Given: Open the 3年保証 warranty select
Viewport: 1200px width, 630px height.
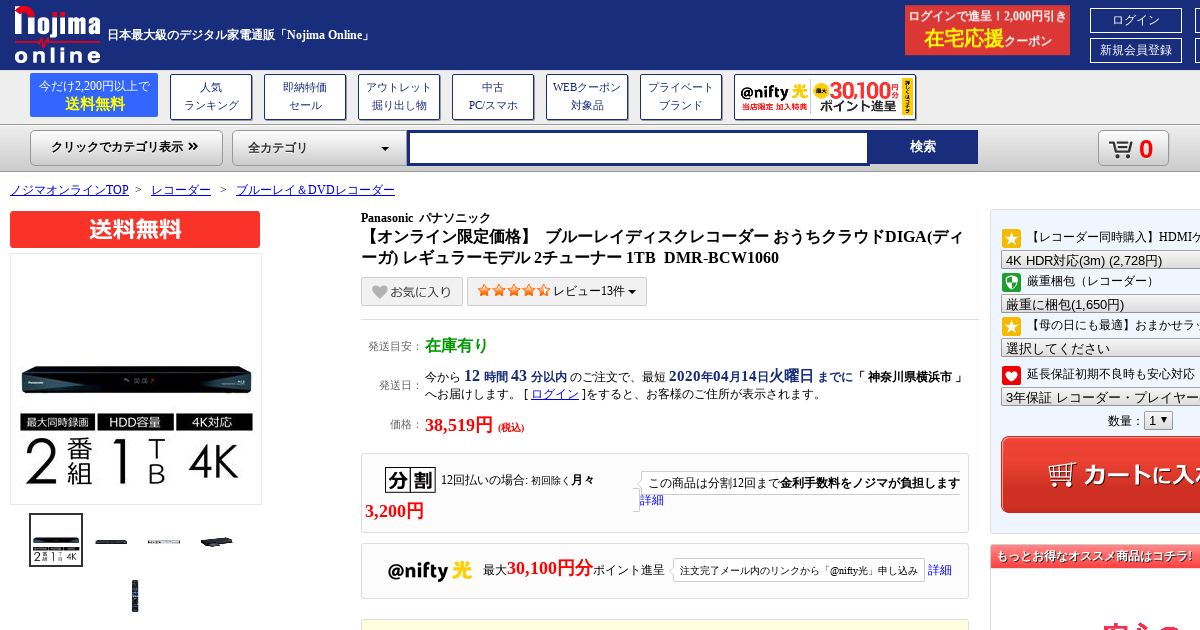Looking at the screenshot, I should (x=1100, y=397).
